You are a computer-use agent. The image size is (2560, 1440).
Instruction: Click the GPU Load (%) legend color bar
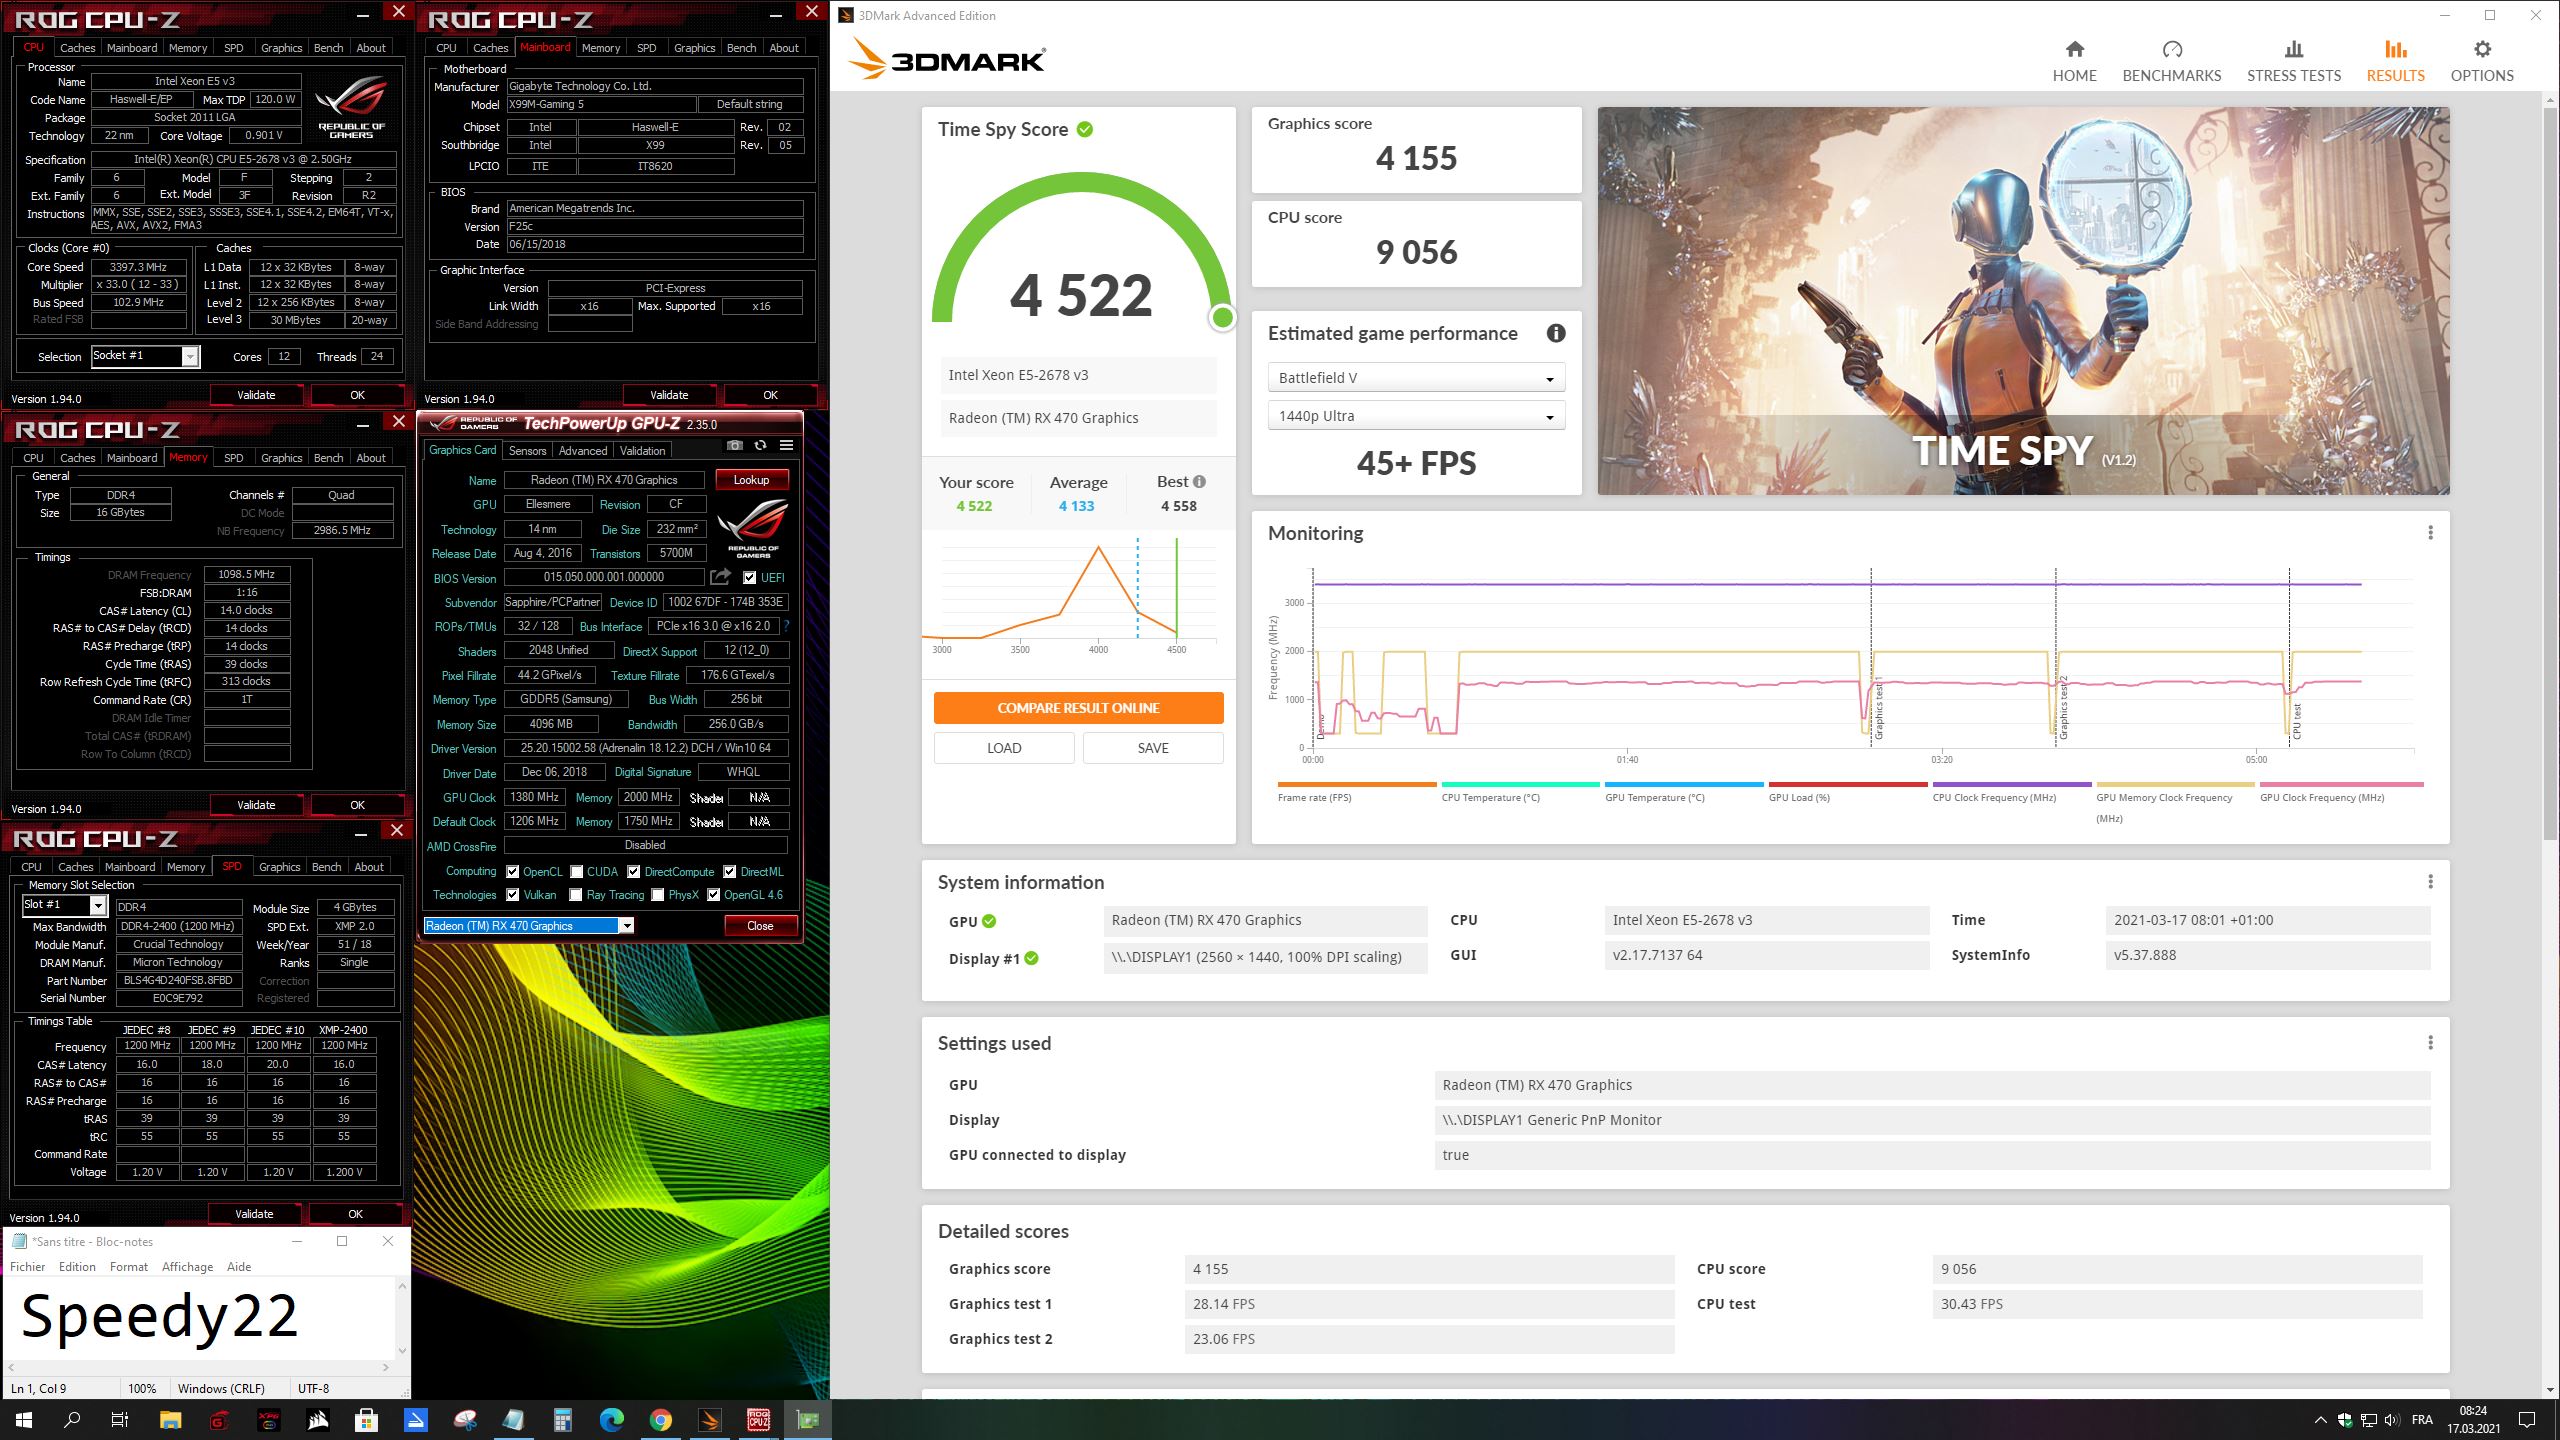point(1848,784)
